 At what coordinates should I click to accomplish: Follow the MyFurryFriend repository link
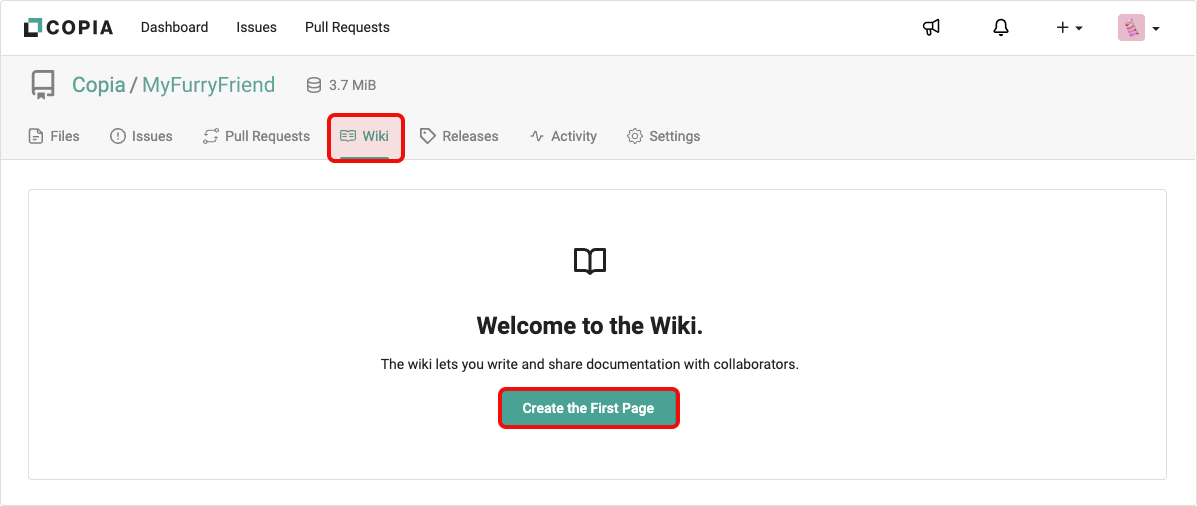point(208,85)
